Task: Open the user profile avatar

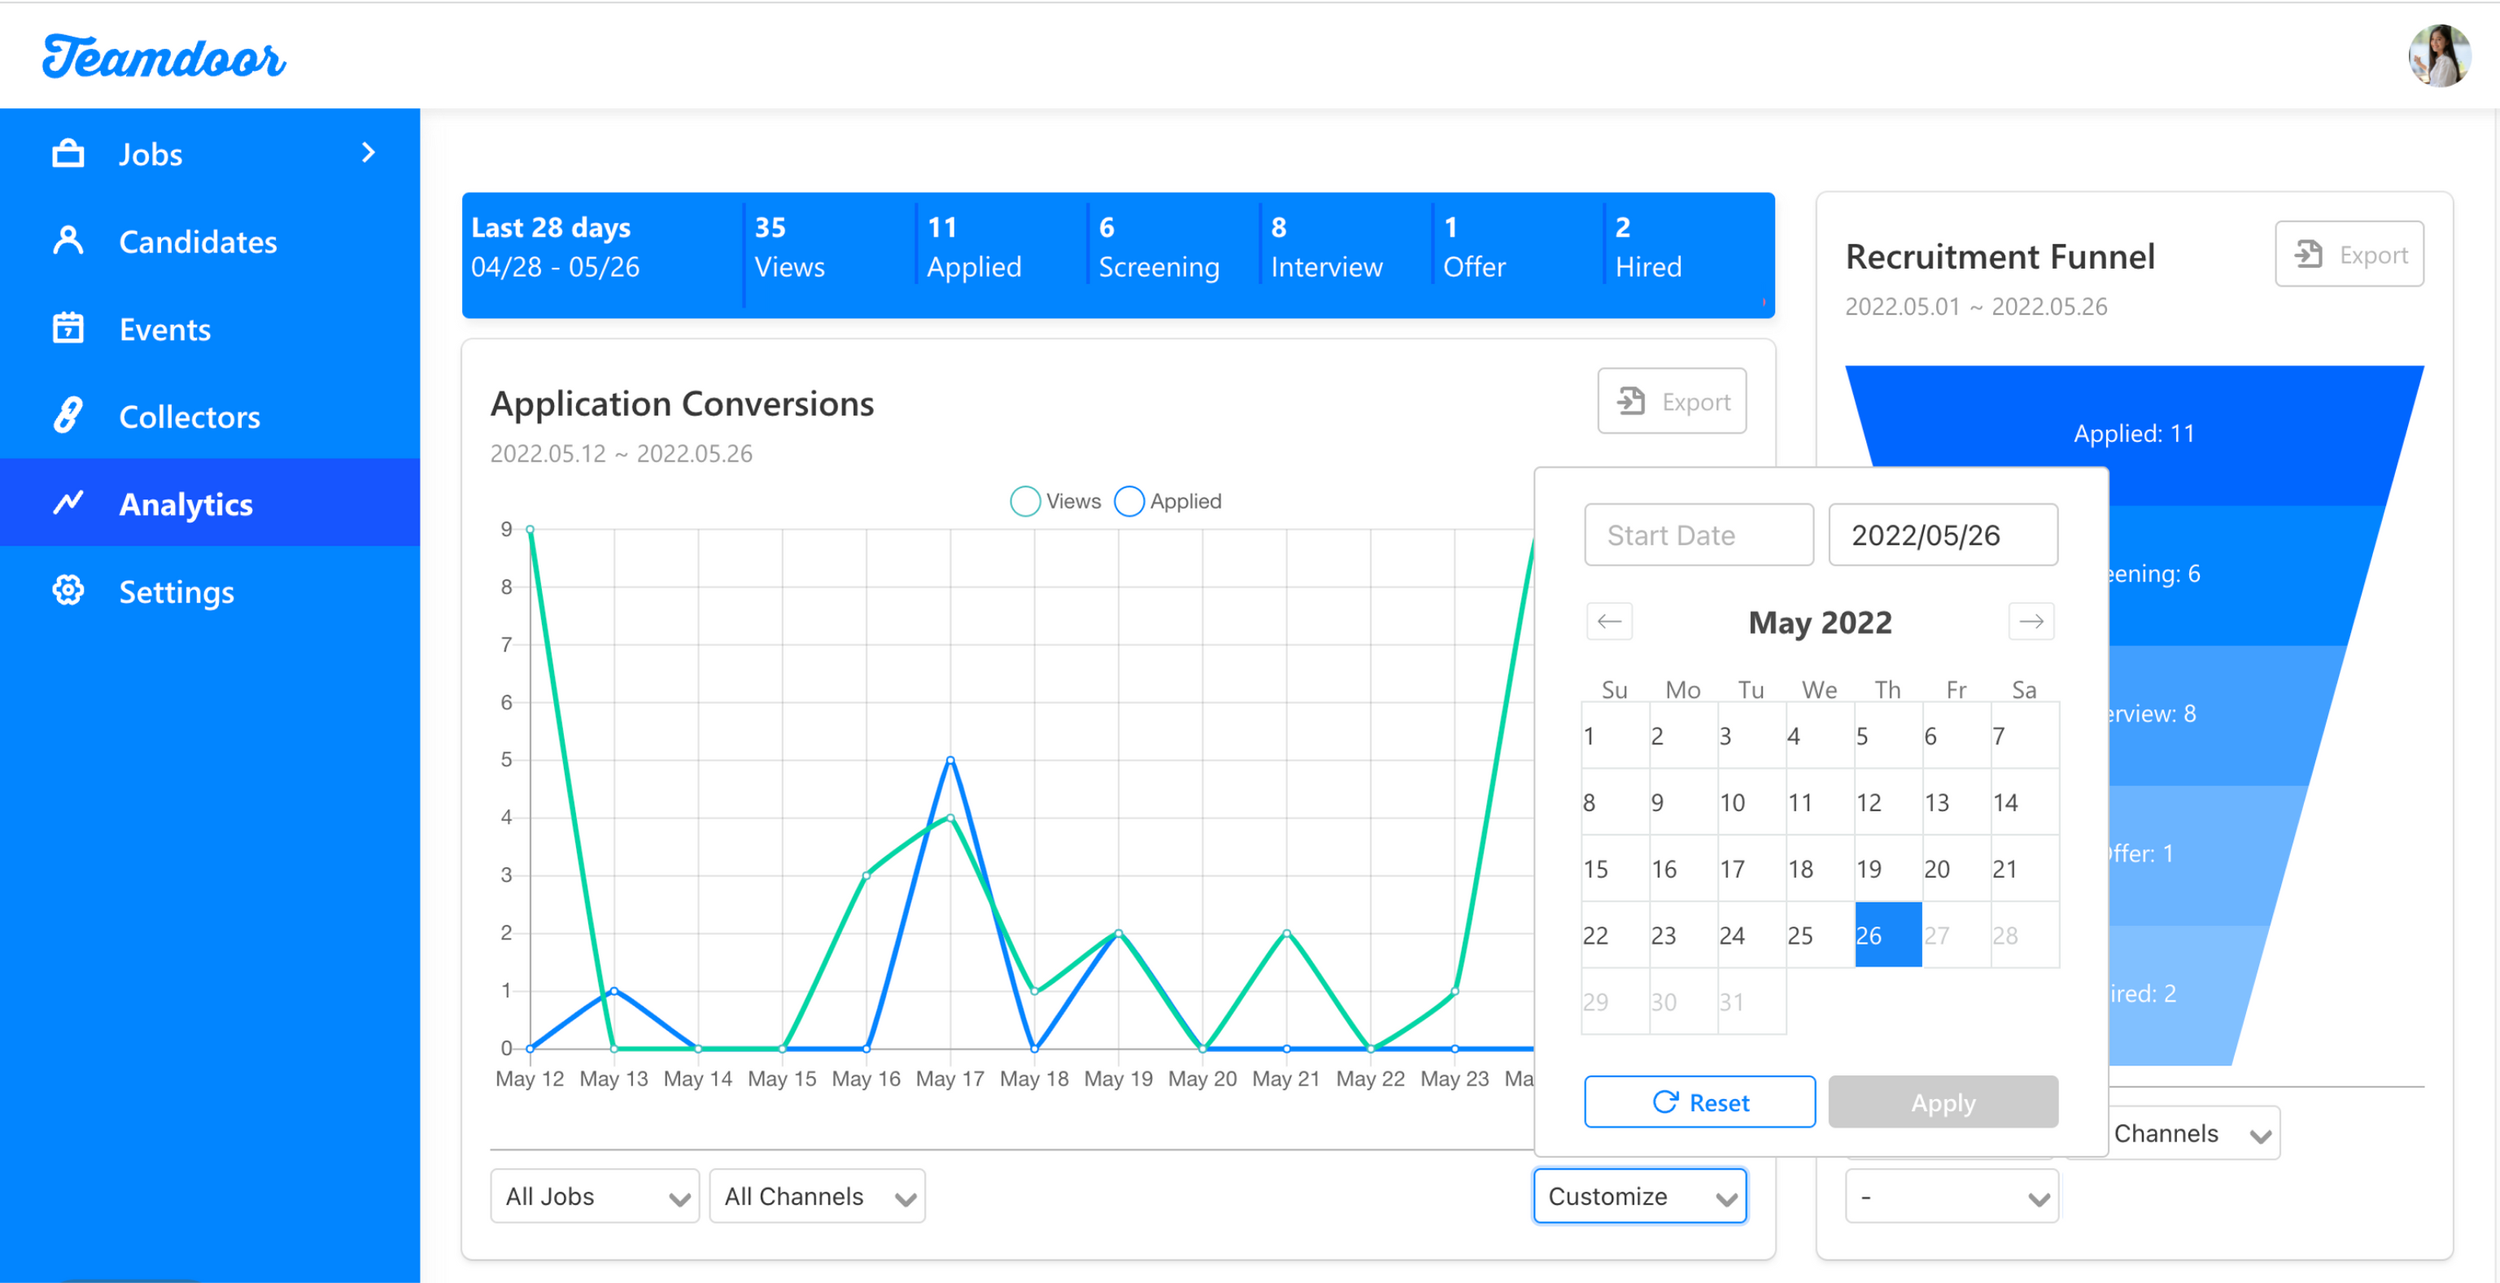Action: click(x=2439, y=56)
